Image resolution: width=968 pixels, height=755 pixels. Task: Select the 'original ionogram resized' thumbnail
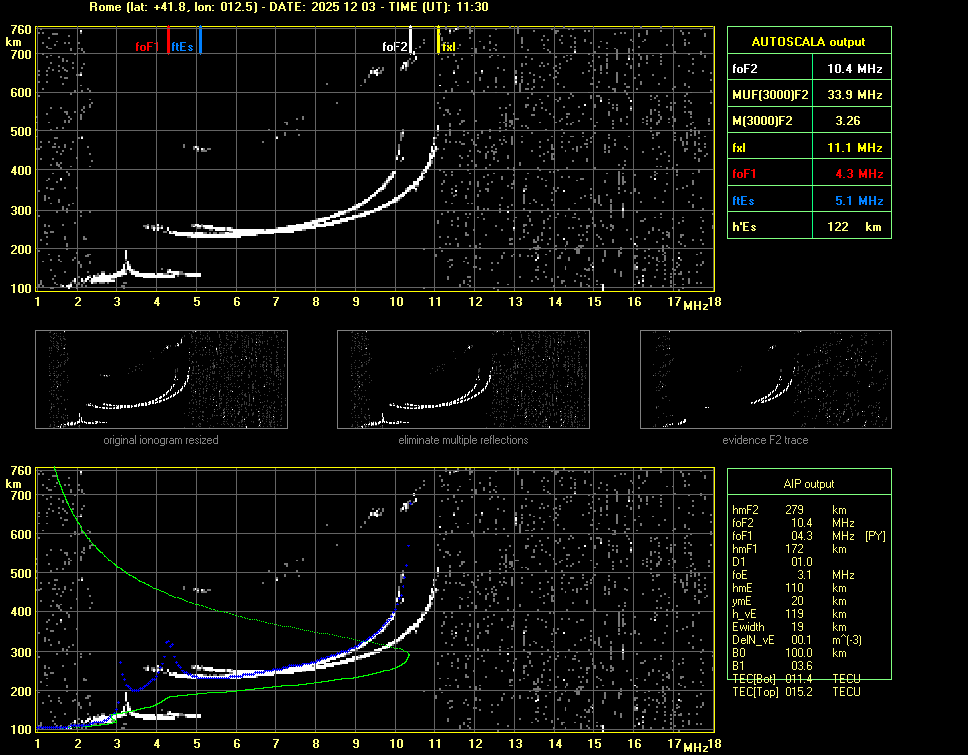pos(161,379)
